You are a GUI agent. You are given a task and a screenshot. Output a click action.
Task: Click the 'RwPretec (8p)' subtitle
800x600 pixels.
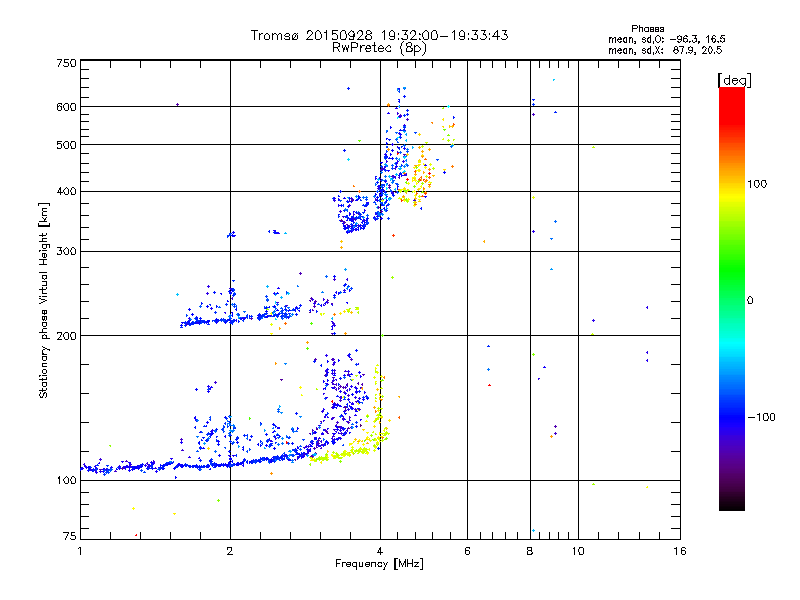379,48
